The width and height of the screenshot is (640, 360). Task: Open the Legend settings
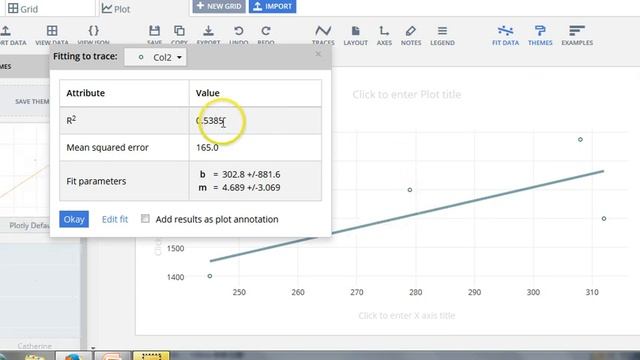pyautogui.click(x=442, y=35)
